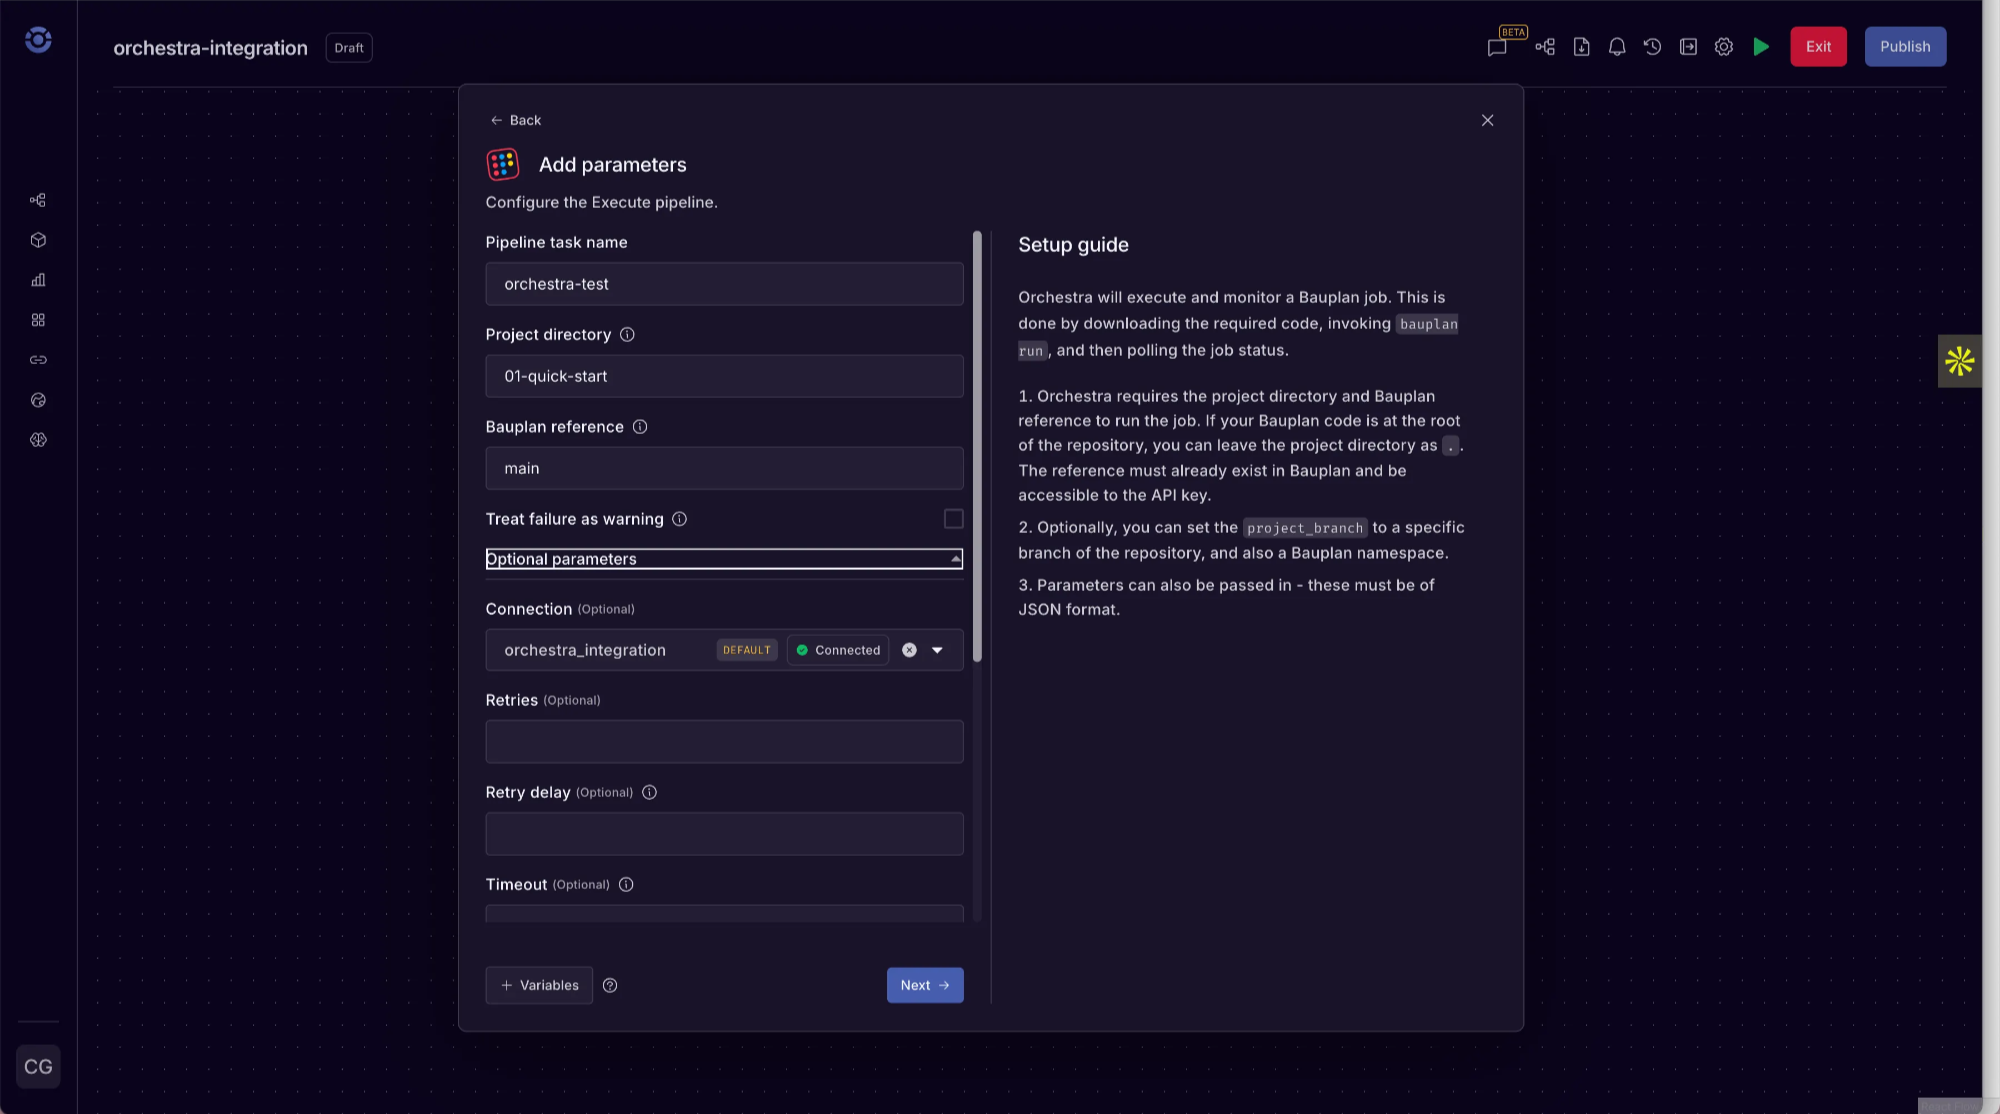Click the Retries input field
This screenshot has height=1114, width=2000.
(x=724, y=742)
